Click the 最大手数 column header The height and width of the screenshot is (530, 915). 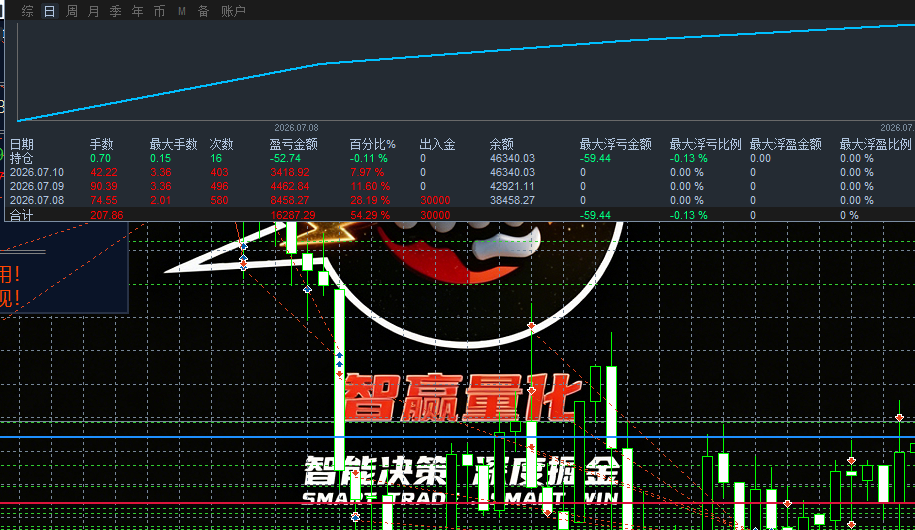click(173, 144)
